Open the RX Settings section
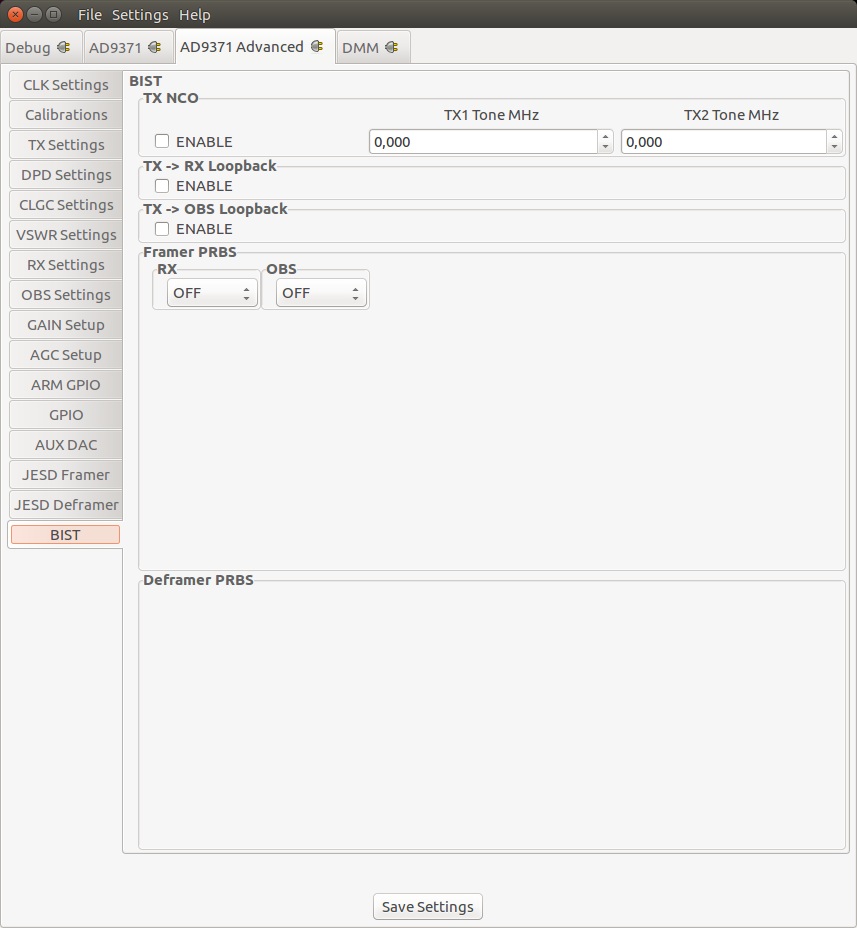Image resolution: width=857 pixels, height=928 pixels. [65, 265]
